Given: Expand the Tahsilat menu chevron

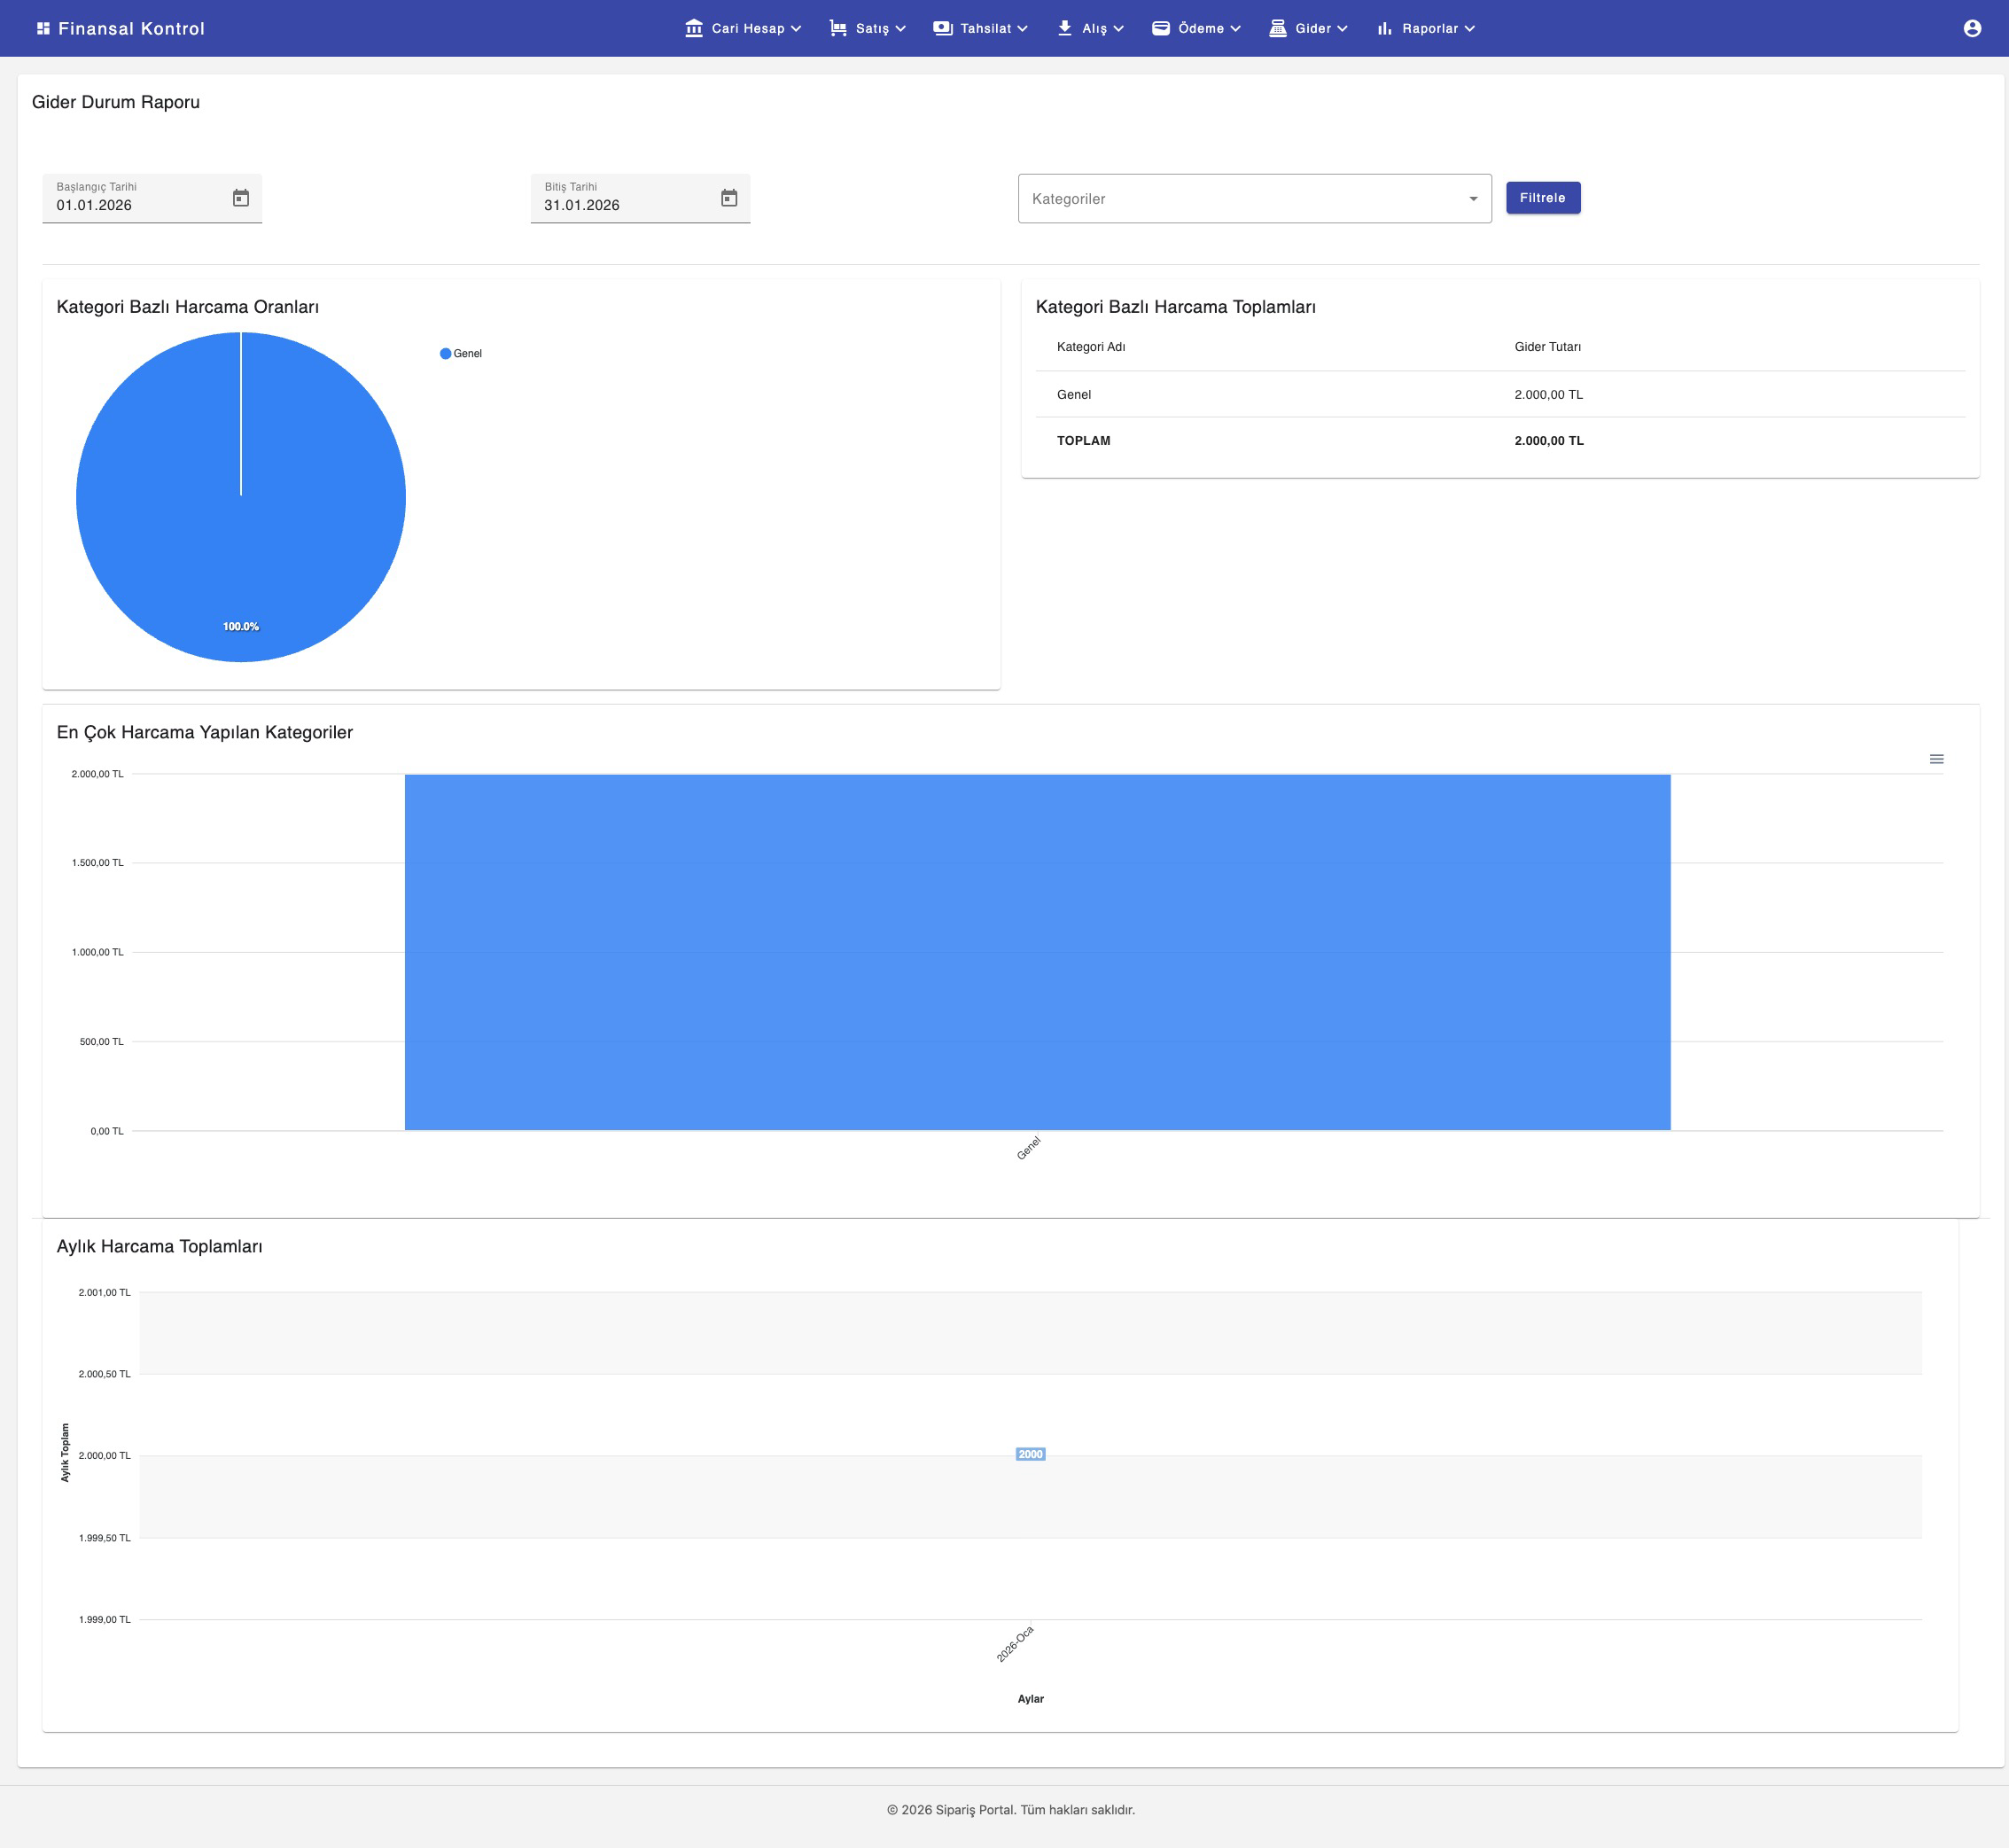Looking at the screenshot, I should [x=1023, y=28].
